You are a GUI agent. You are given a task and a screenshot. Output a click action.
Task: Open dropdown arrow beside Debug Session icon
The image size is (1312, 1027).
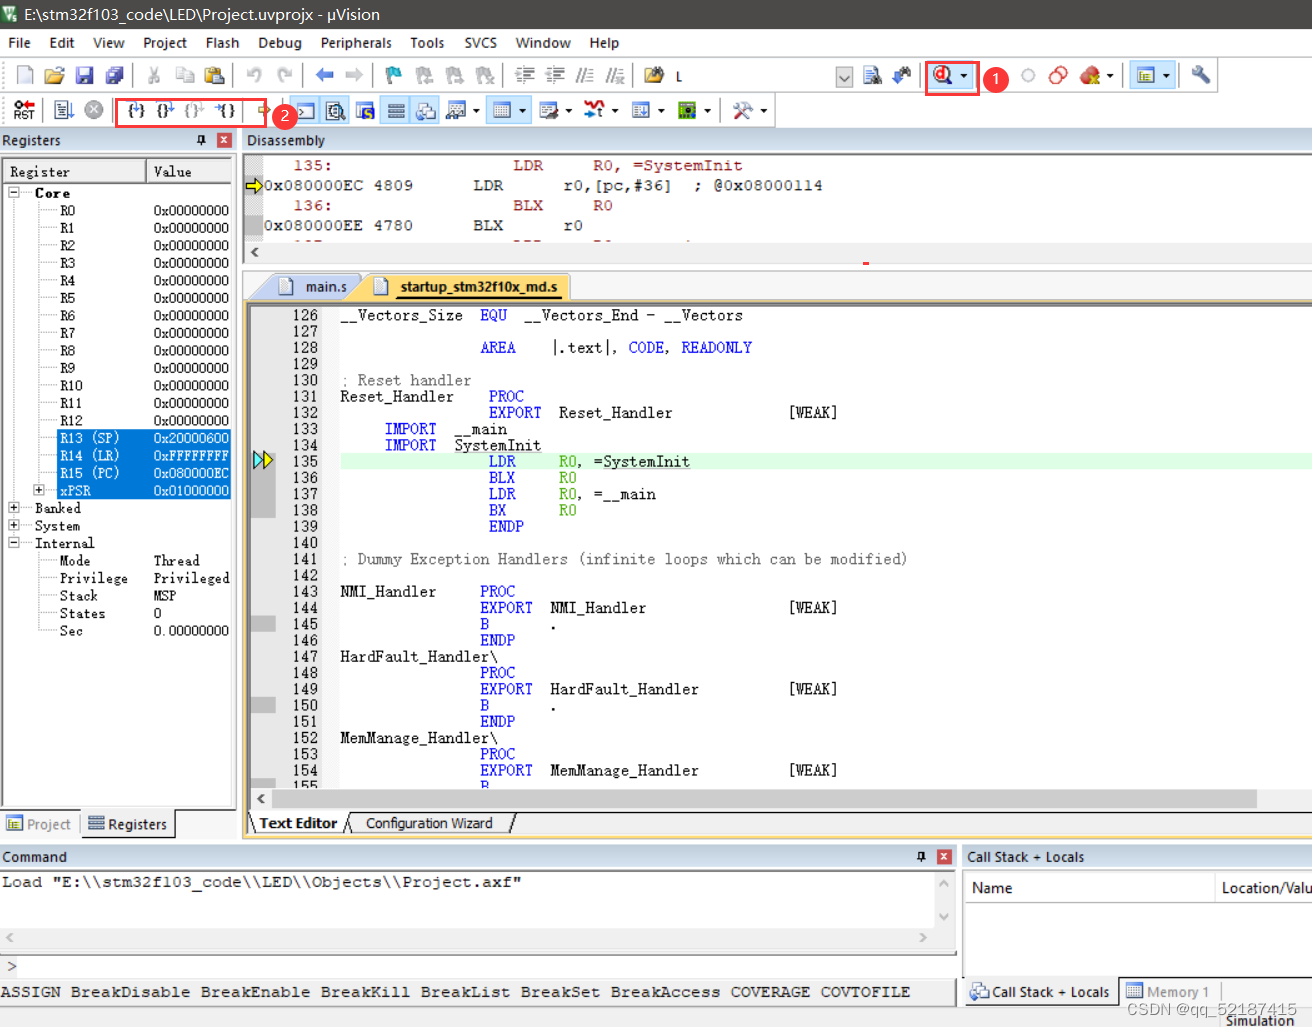coord(964,75)
